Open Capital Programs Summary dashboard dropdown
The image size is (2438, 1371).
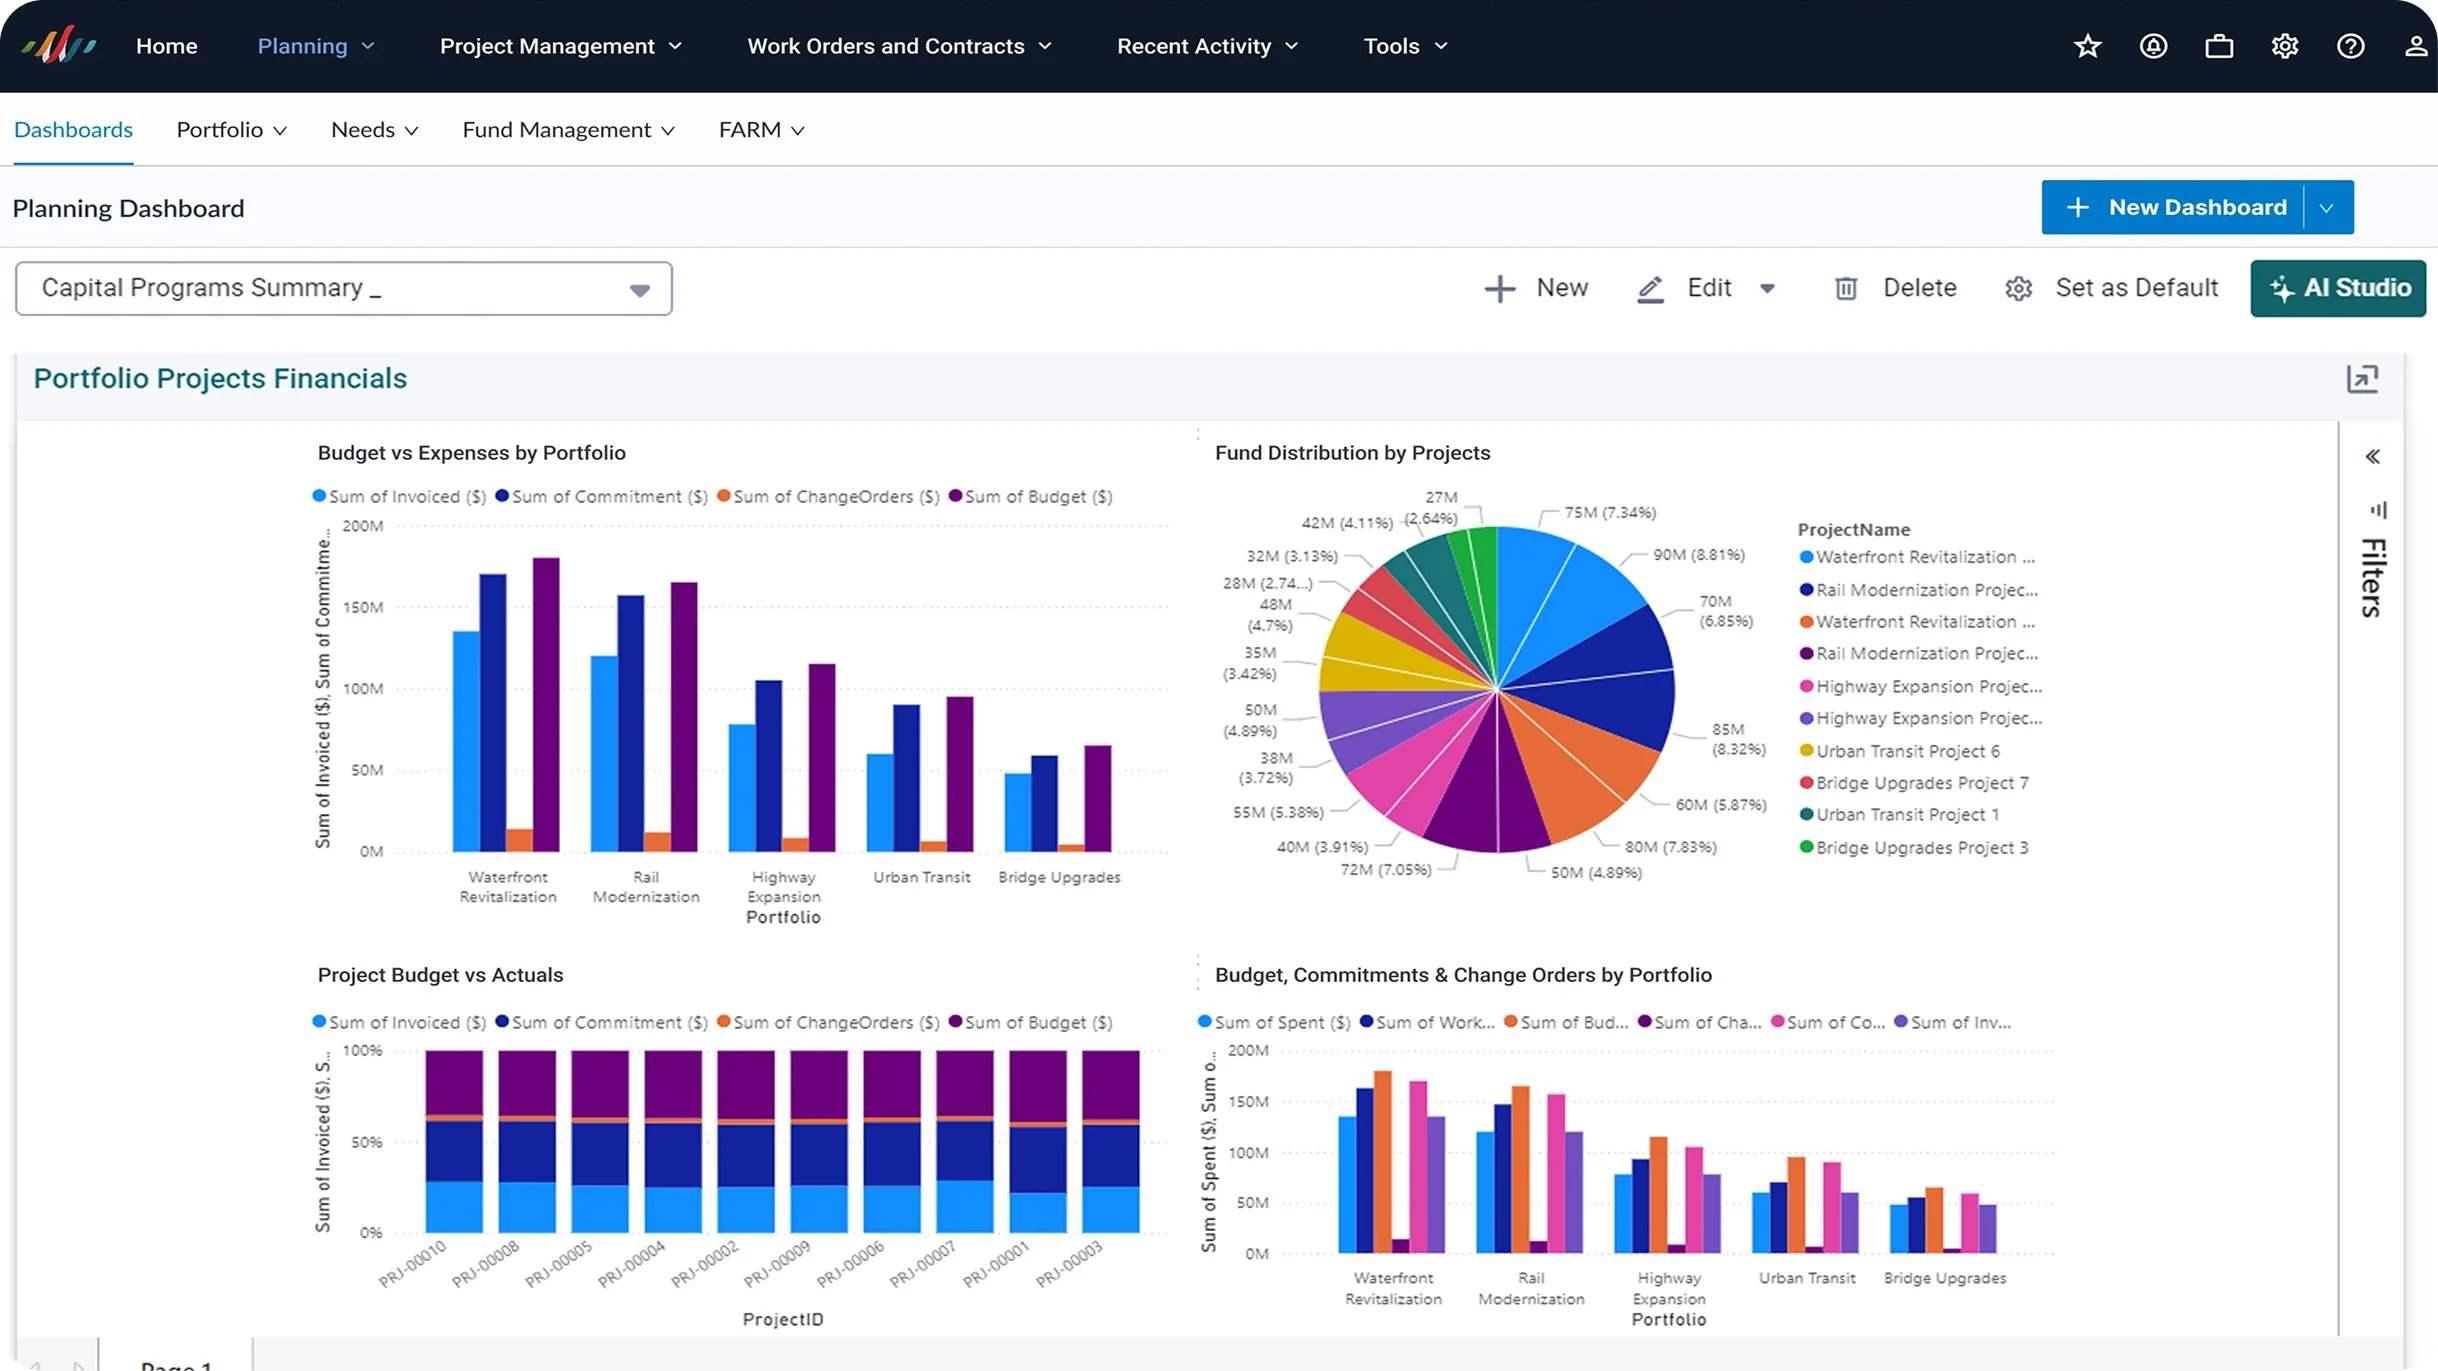pos(344,289)
